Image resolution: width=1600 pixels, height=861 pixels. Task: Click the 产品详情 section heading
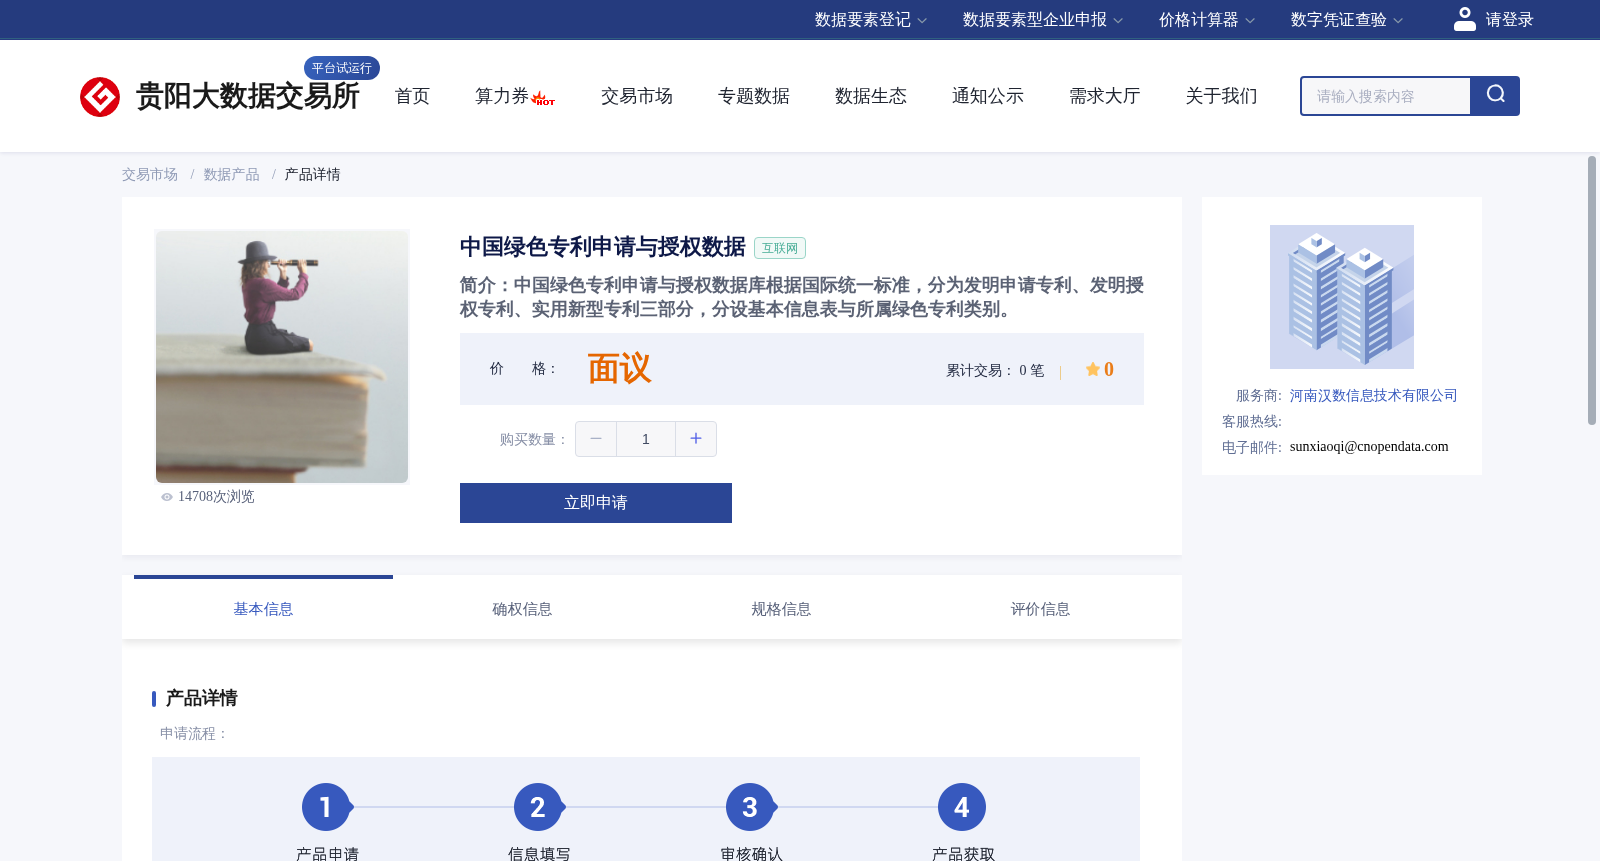[201, 698]
